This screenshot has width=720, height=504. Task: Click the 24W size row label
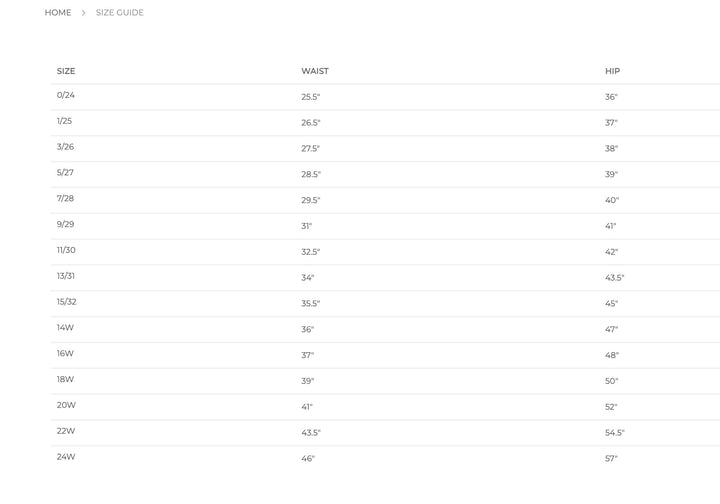pos(66,457)
